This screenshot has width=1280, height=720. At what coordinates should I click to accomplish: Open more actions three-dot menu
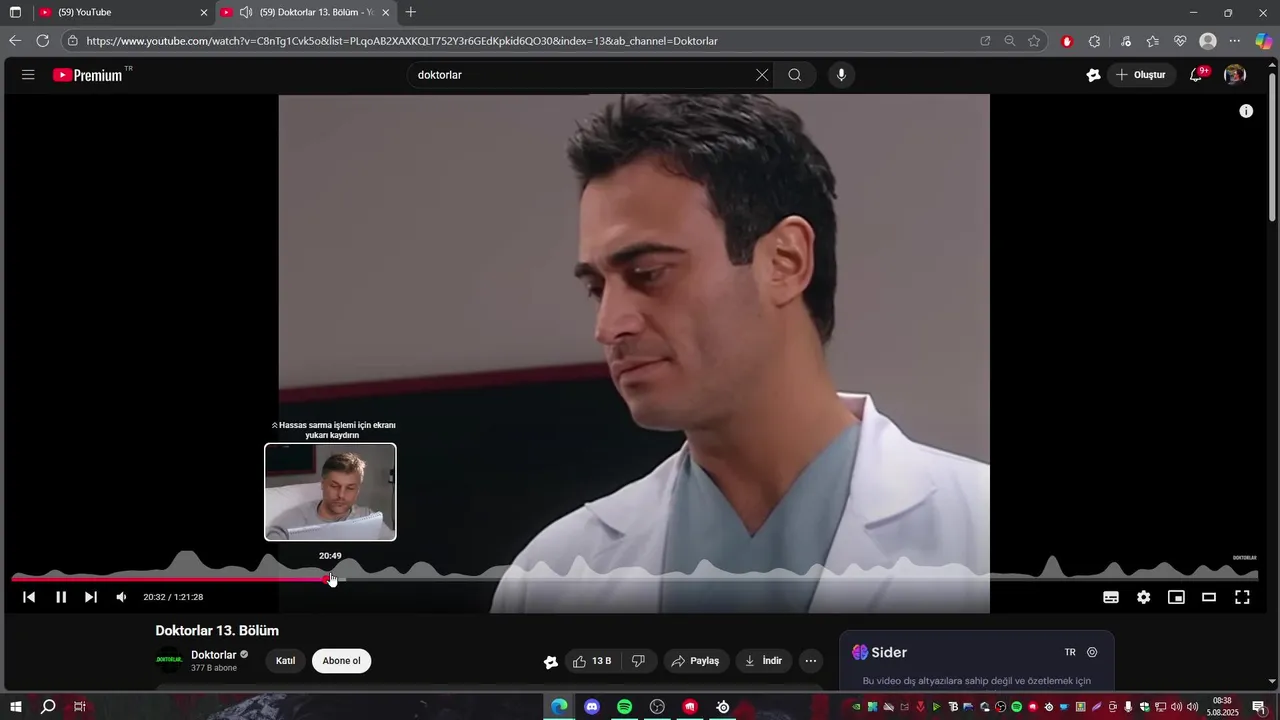tap(811, 661)
